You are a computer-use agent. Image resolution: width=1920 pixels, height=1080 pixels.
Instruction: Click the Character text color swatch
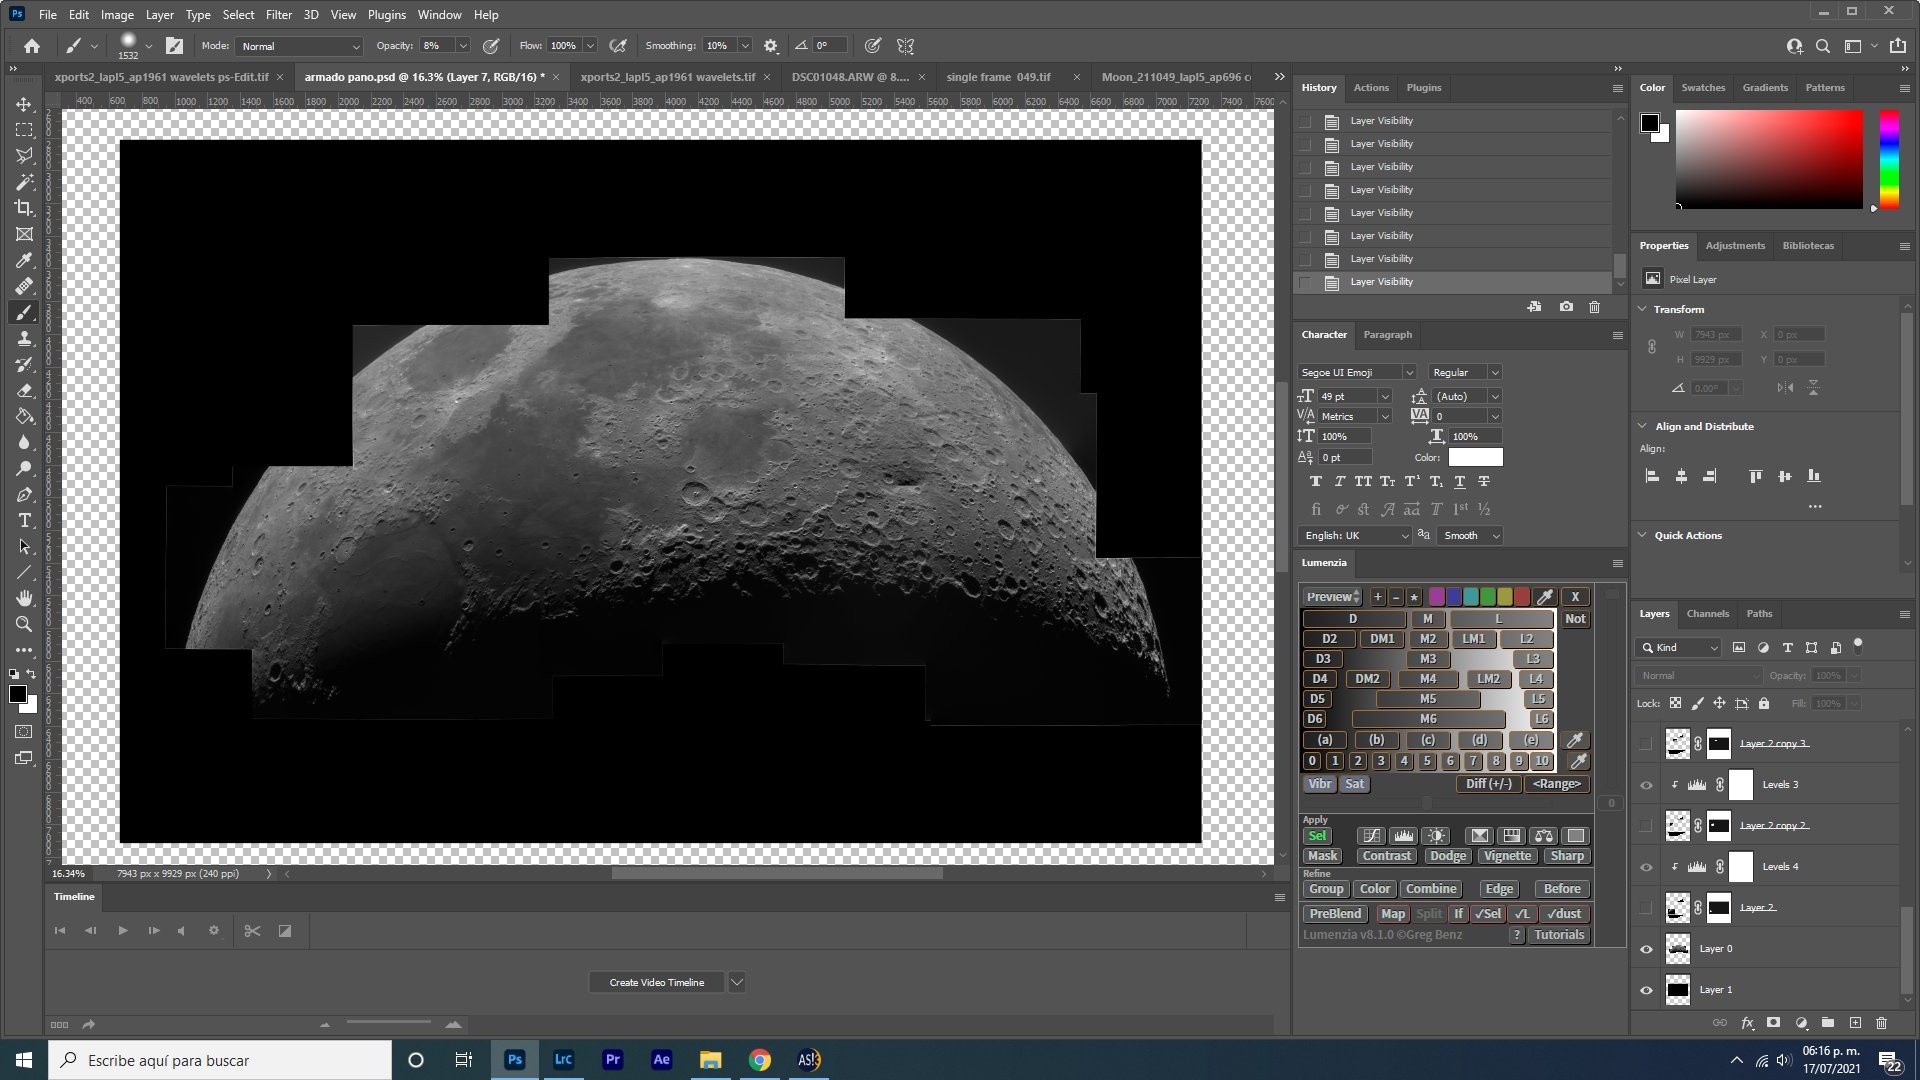[x=1475, y=457]
